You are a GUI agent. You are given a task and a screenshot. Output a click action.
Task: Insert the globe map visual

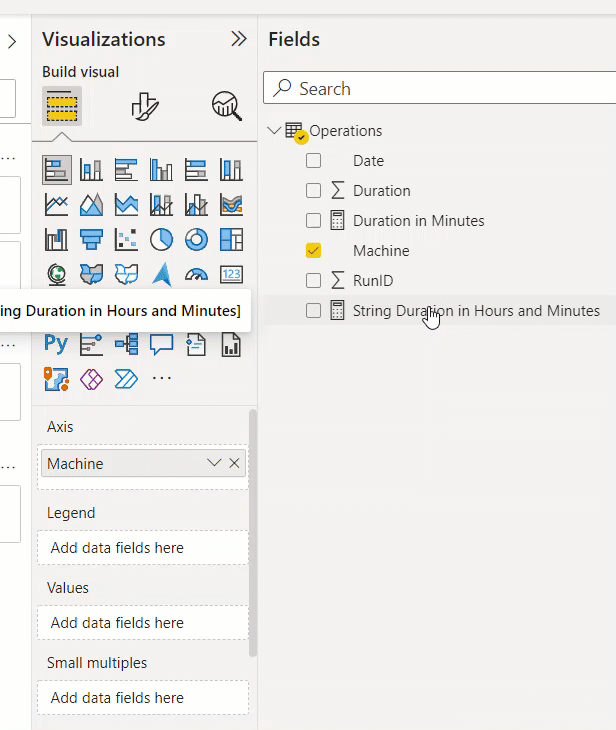point(57,274)
